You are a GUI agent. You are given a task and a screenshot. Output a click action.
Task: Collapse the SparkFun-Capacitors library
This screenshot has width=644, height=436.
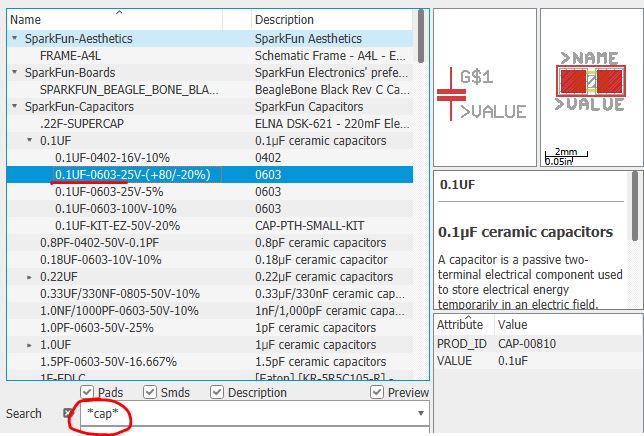click(15, 106)
